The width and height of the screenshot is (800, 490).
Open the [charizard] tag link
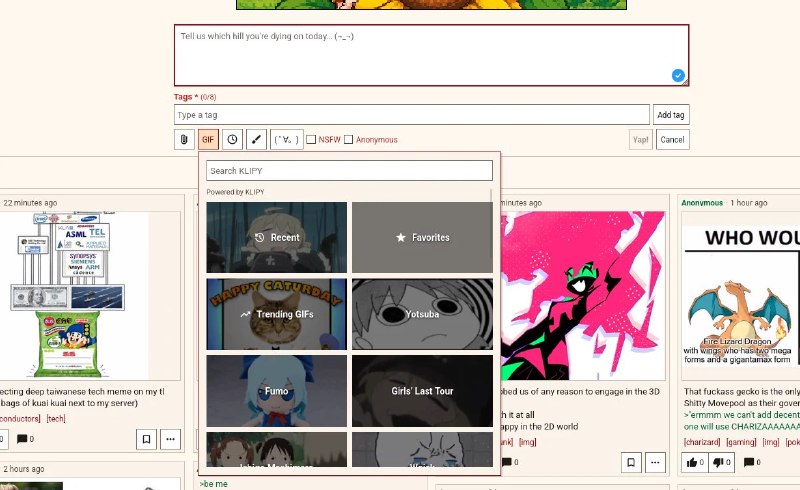[702, 442]
